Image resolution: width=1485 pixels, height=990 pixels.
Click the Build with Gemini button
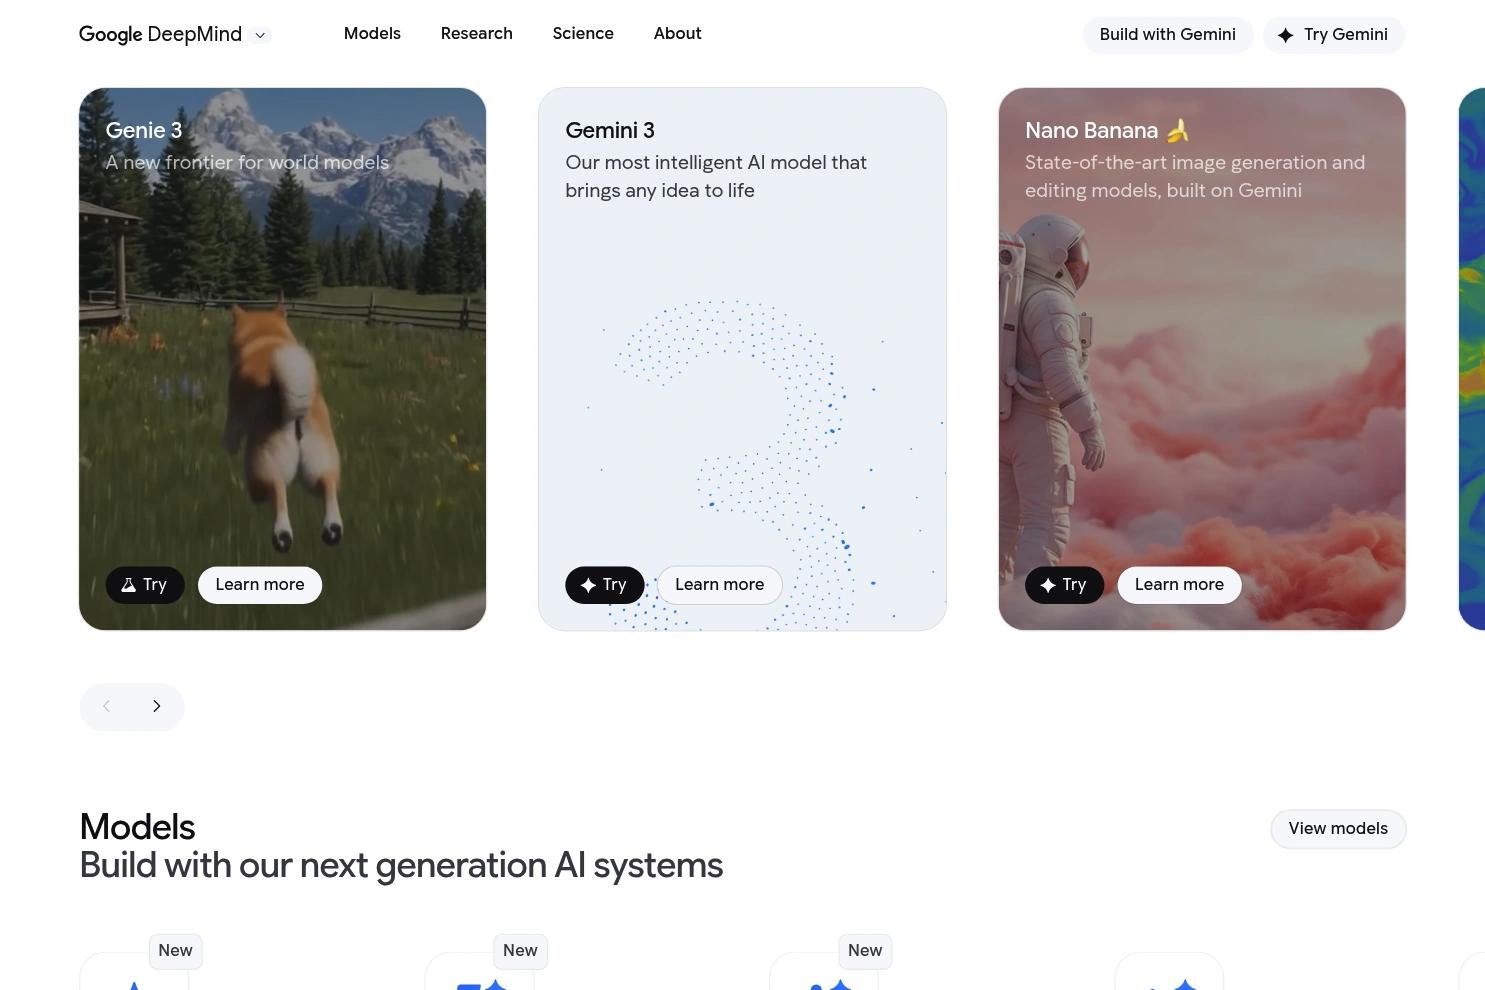(x=1167, y=35)
